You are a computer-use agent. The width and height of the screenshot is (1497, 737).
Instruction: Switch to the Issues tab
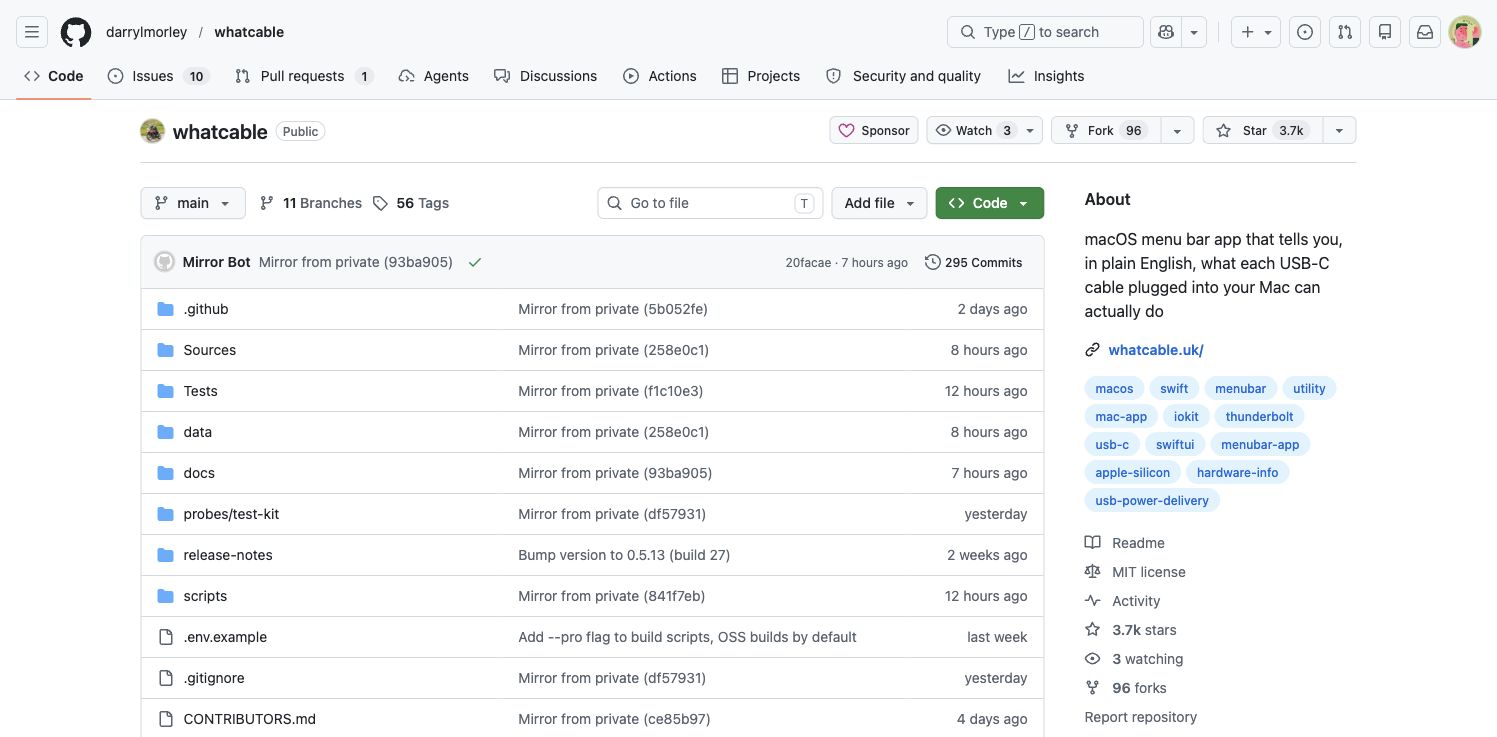tap(157, 76)
